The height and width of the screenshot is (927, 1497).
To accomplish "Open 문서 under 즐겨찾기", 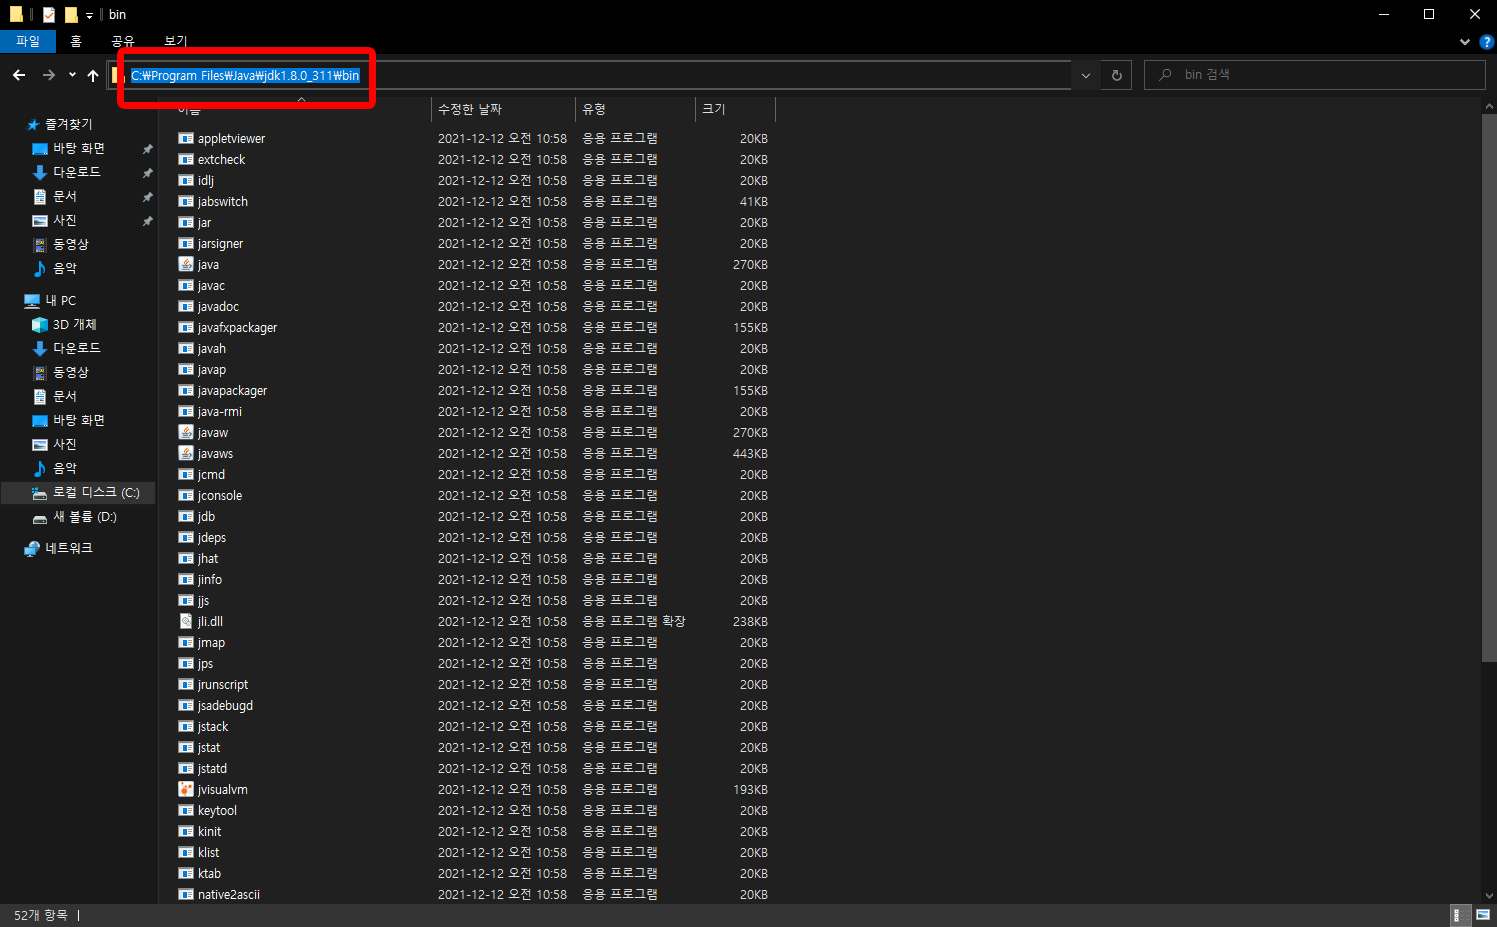I will [x=65, y=196].
